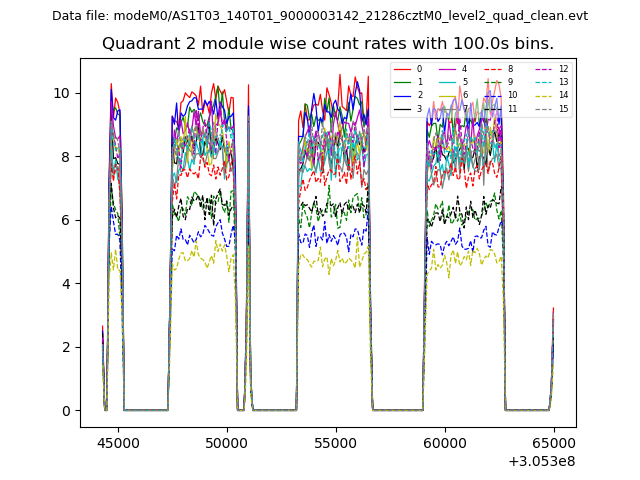This screenshot has height=480, width=640.
Task: Click the x-axis tick label 45000
Action: pyautogui.click(x=118, y=443)
